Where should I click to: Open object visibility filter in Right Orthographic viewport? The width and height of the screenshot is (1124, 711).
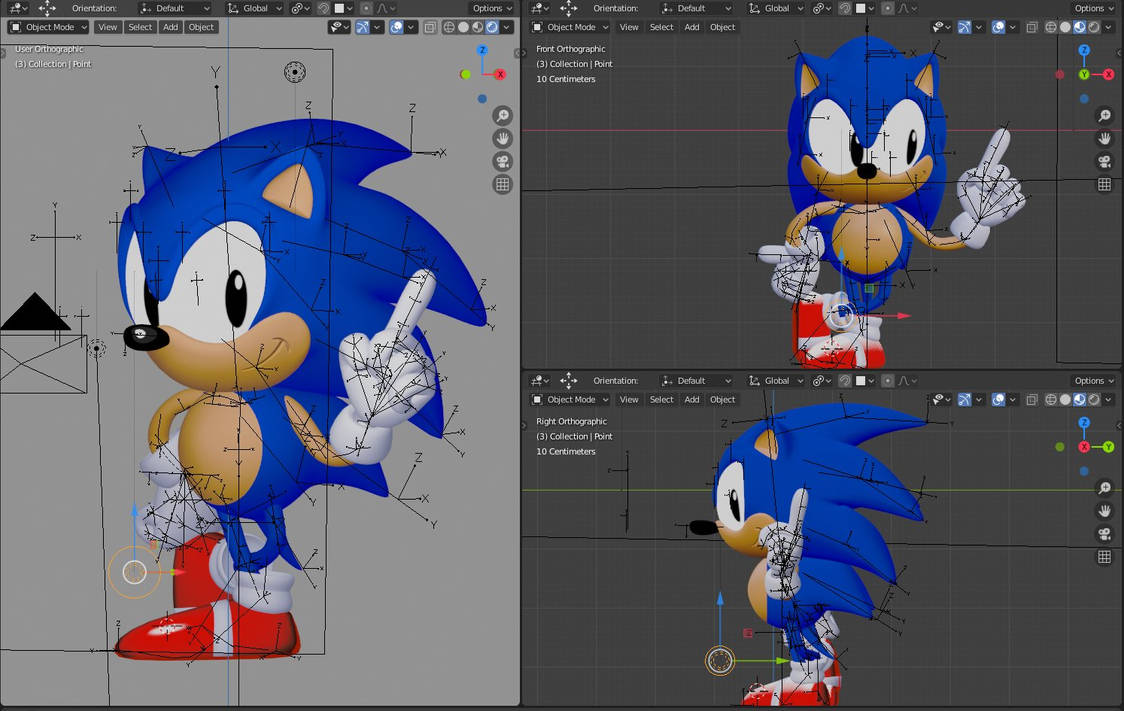(942, 399)
